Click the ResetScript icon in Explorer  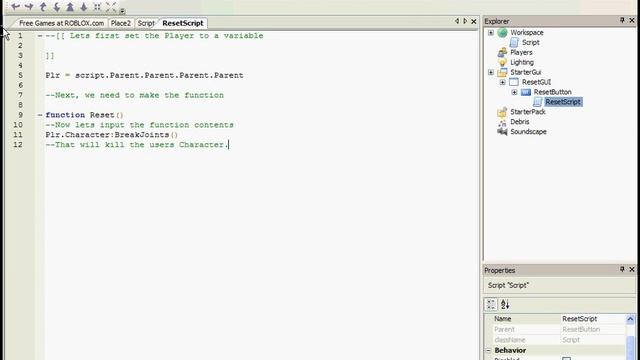coord(538,102)
